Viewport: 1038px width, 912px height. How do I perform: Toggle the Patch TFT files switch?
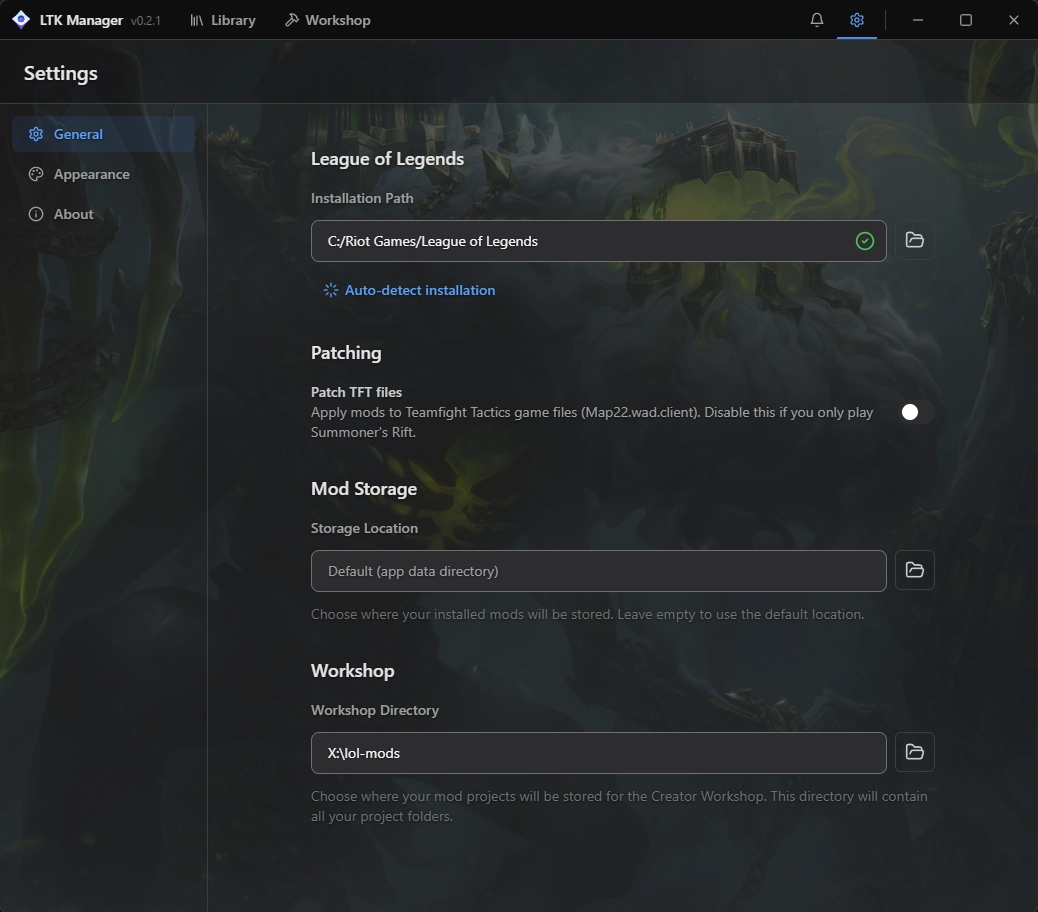click(x=916, y=412)
